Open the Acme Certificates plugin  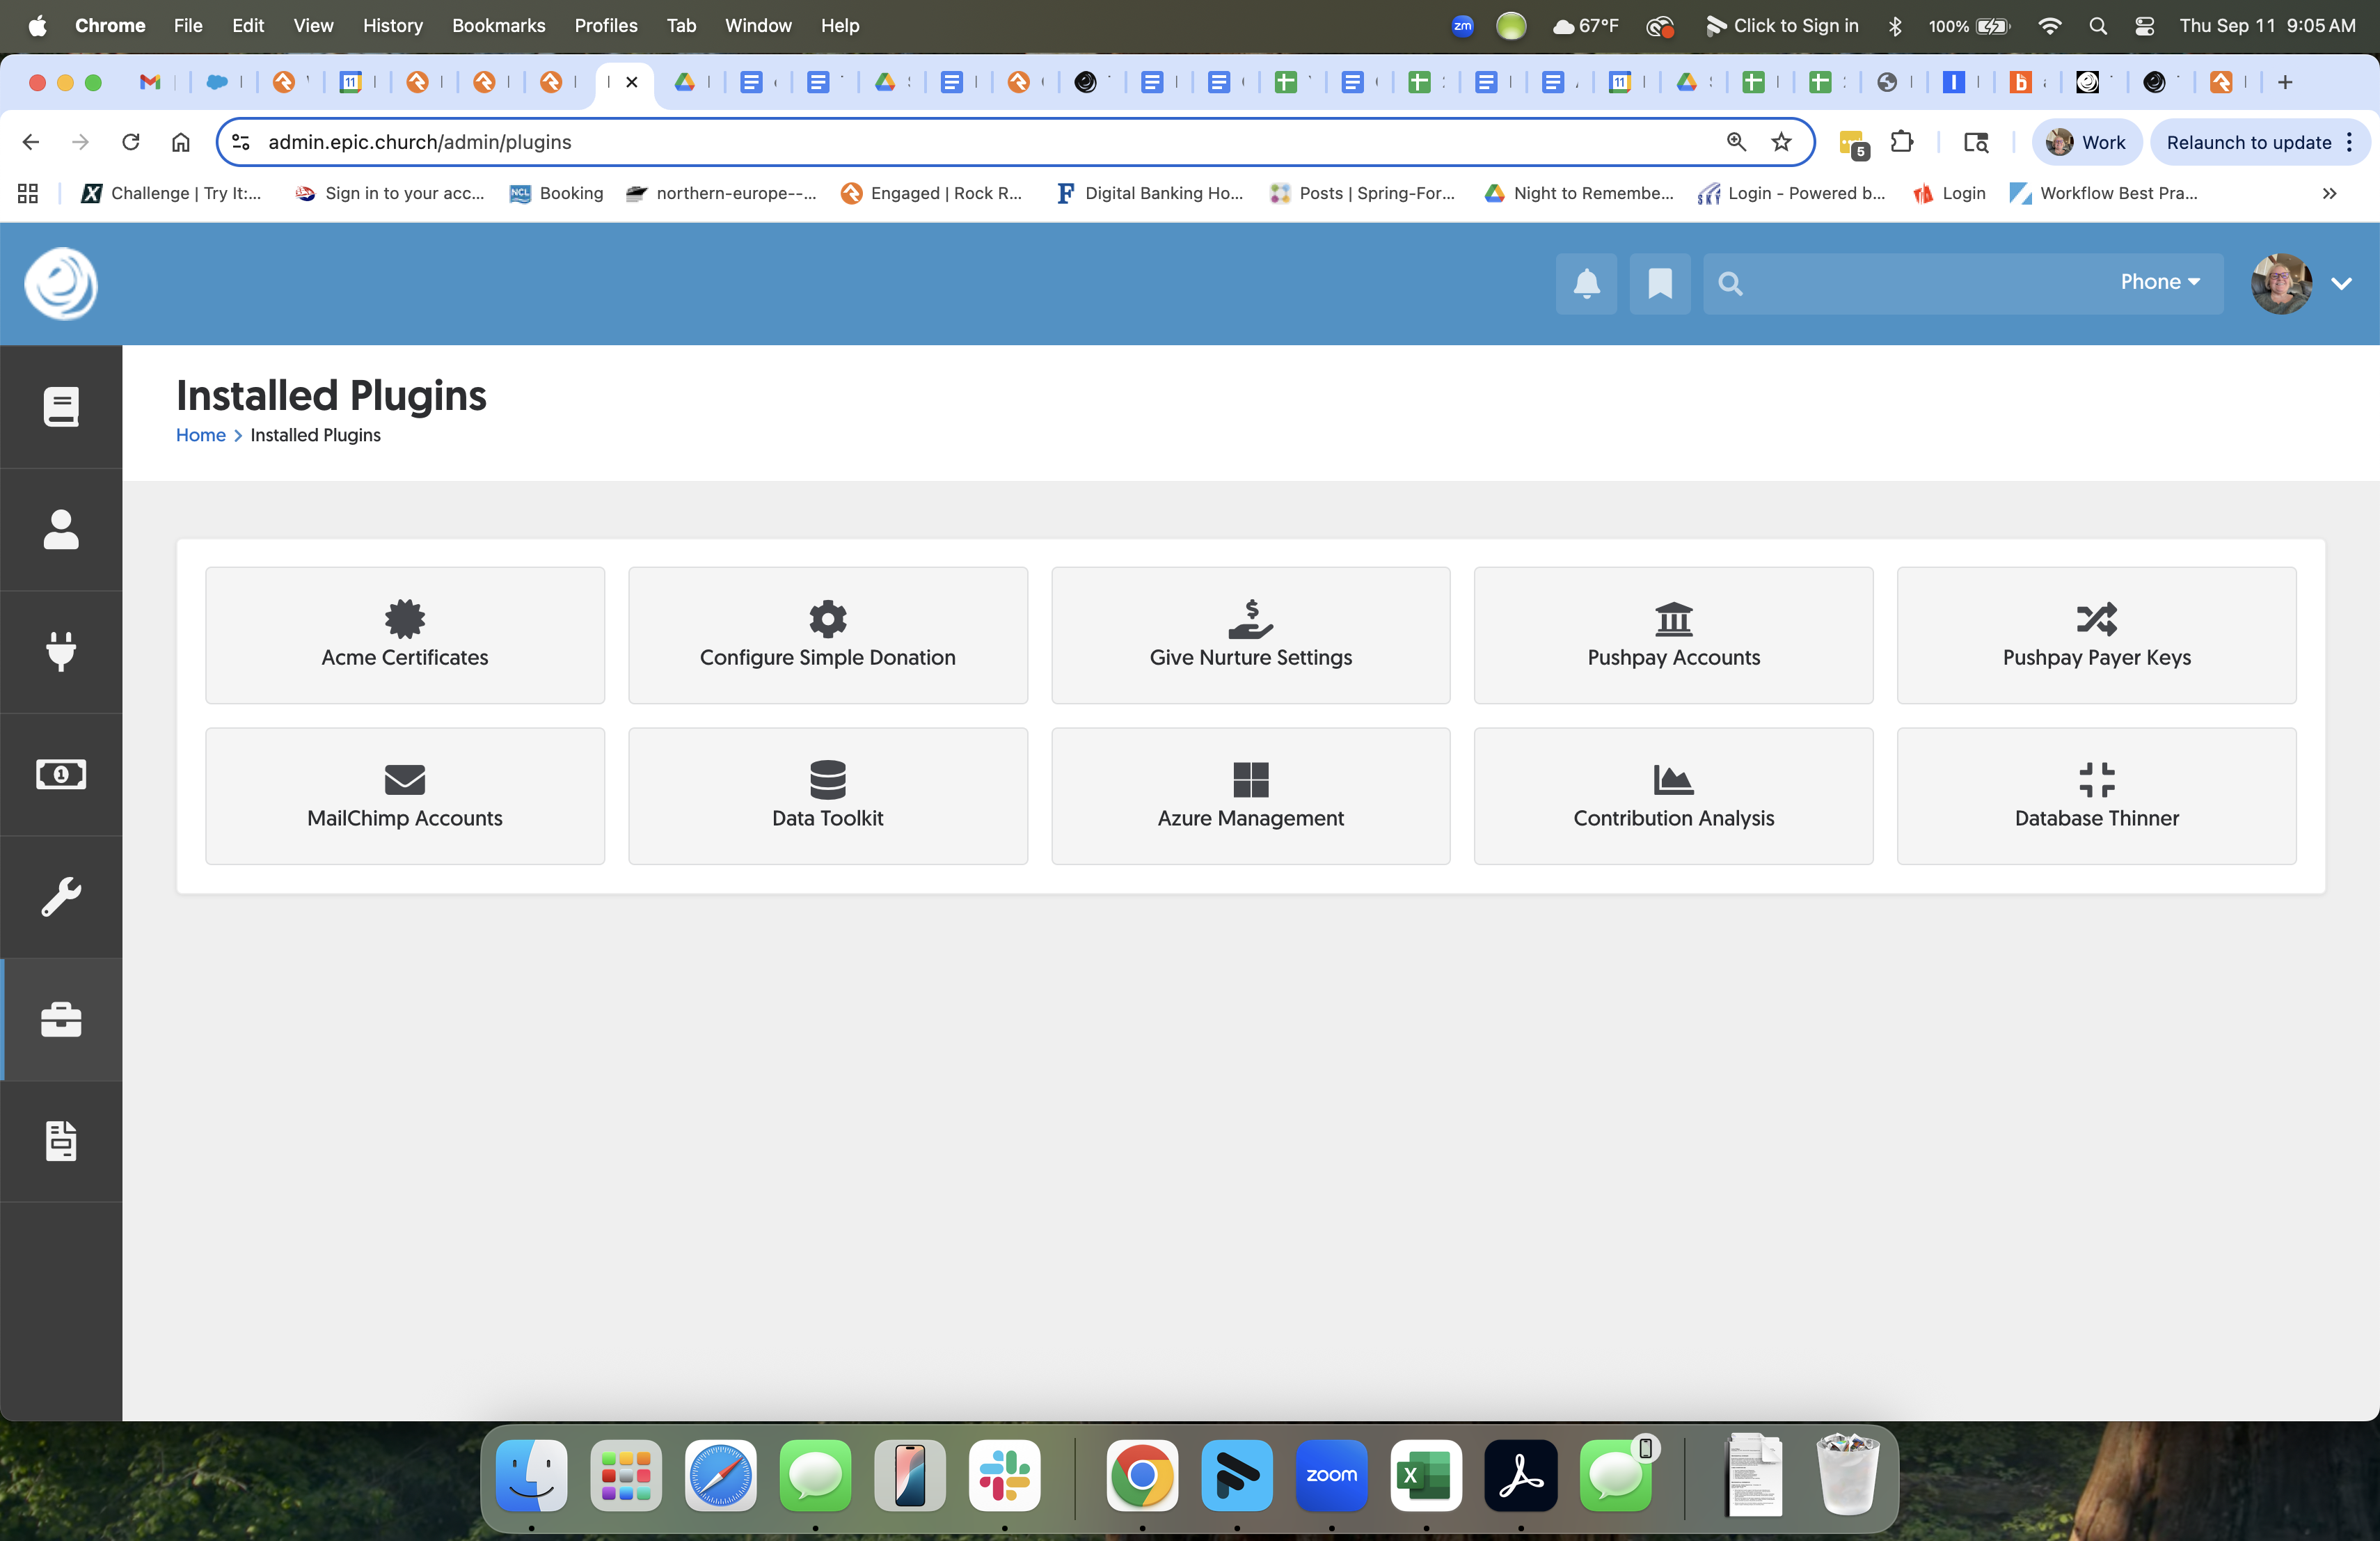pos(404,635)
